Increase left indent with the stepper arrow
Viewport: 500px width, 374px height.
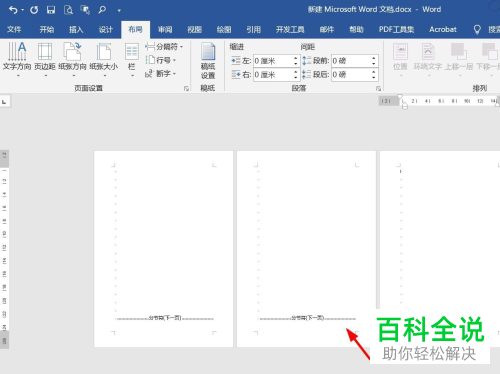pyautogui.click(x=296, y=58)
